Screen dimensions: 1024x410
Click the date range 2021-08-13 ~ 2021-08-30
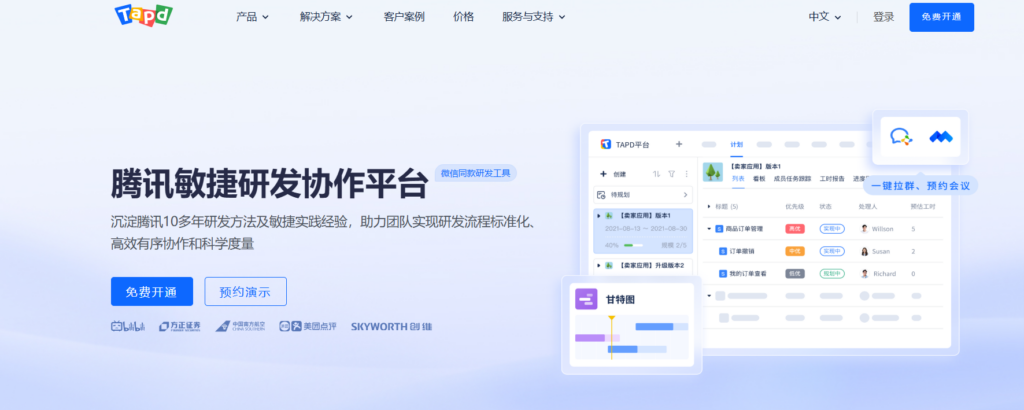tap(646, 229)
